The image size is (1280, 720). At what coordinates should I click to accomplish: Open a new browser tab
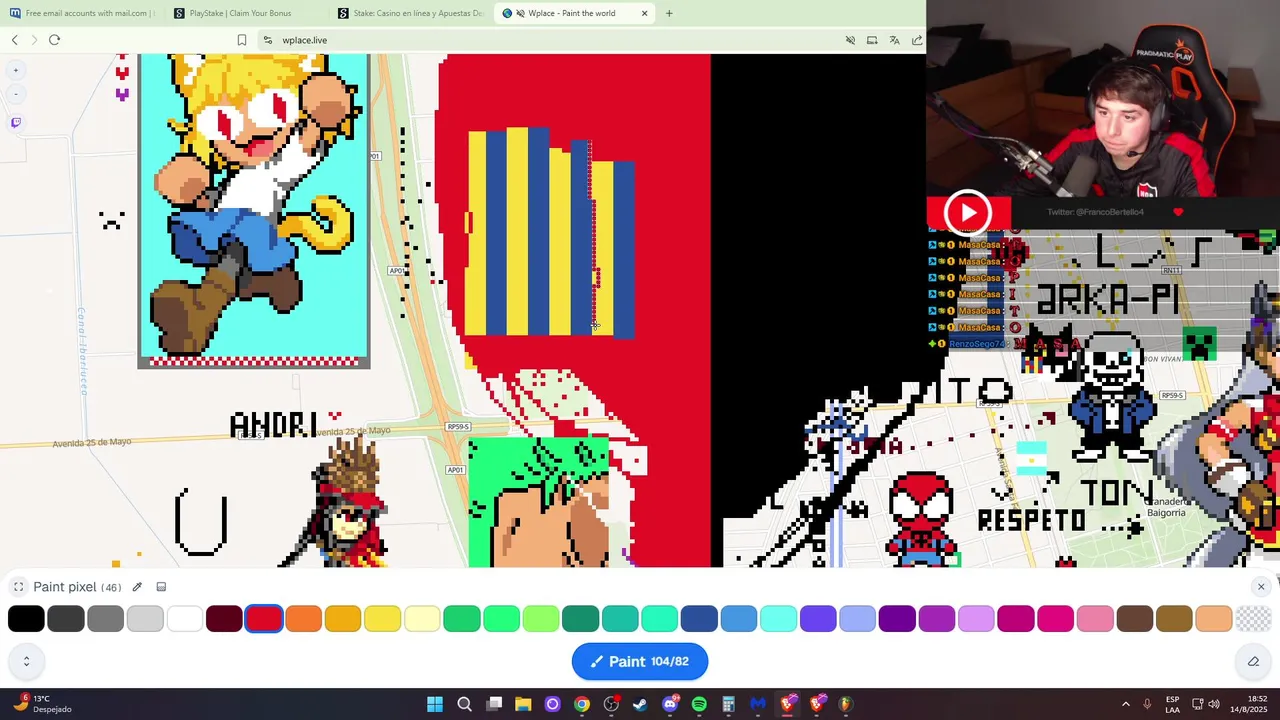pos(669,13)
